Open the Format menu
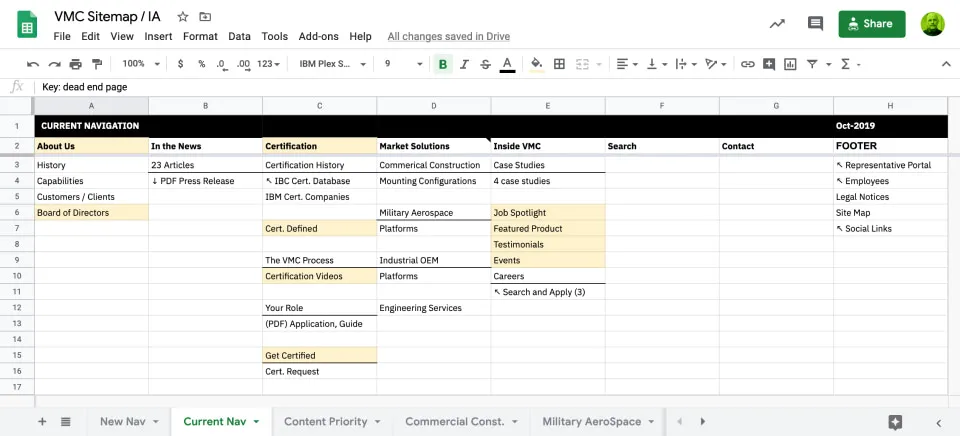 pos(200,36)
